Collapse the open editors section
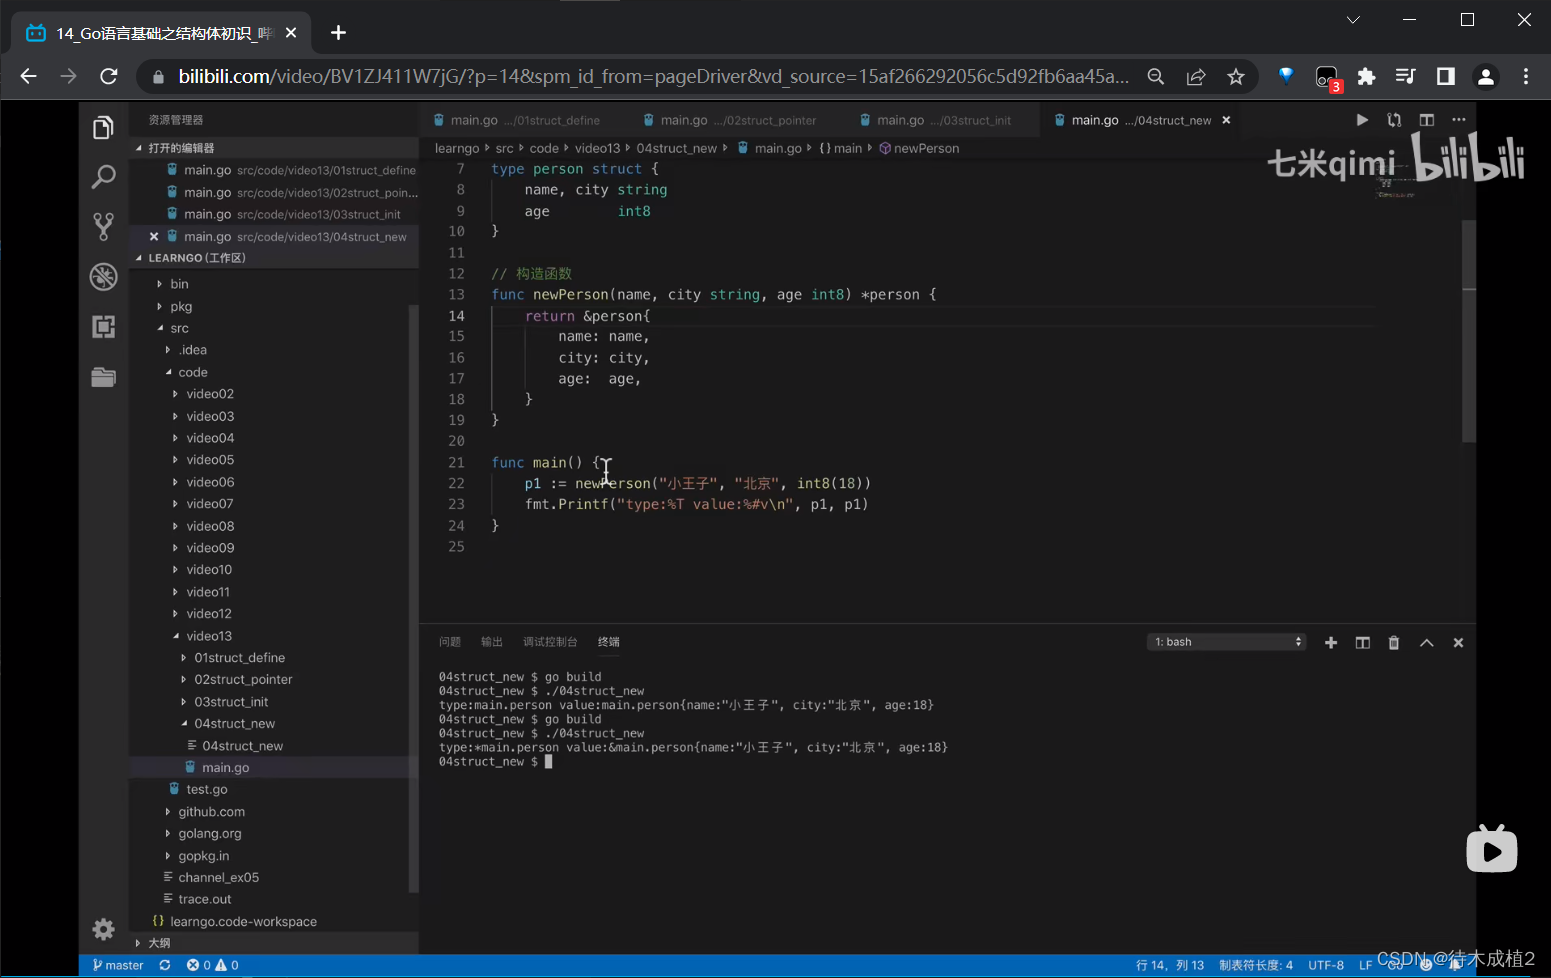 pyautogui.click(x=139, y=148)
